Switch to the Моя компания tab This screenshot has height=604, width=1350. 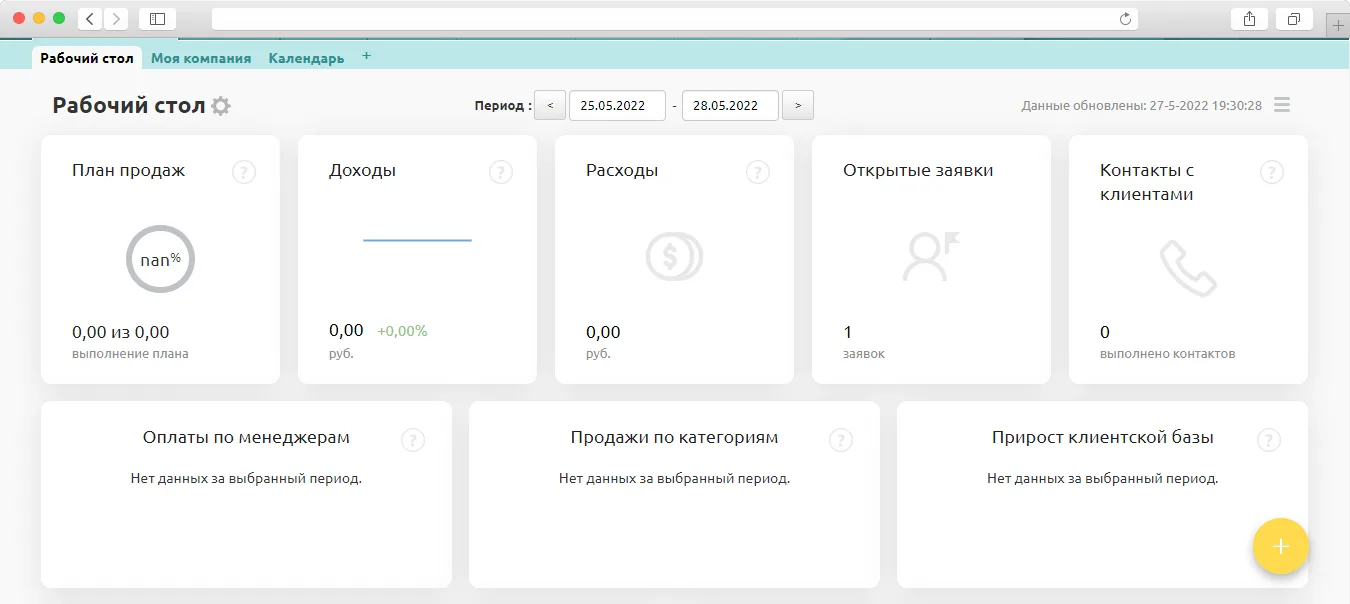click(x=201, y=58)
